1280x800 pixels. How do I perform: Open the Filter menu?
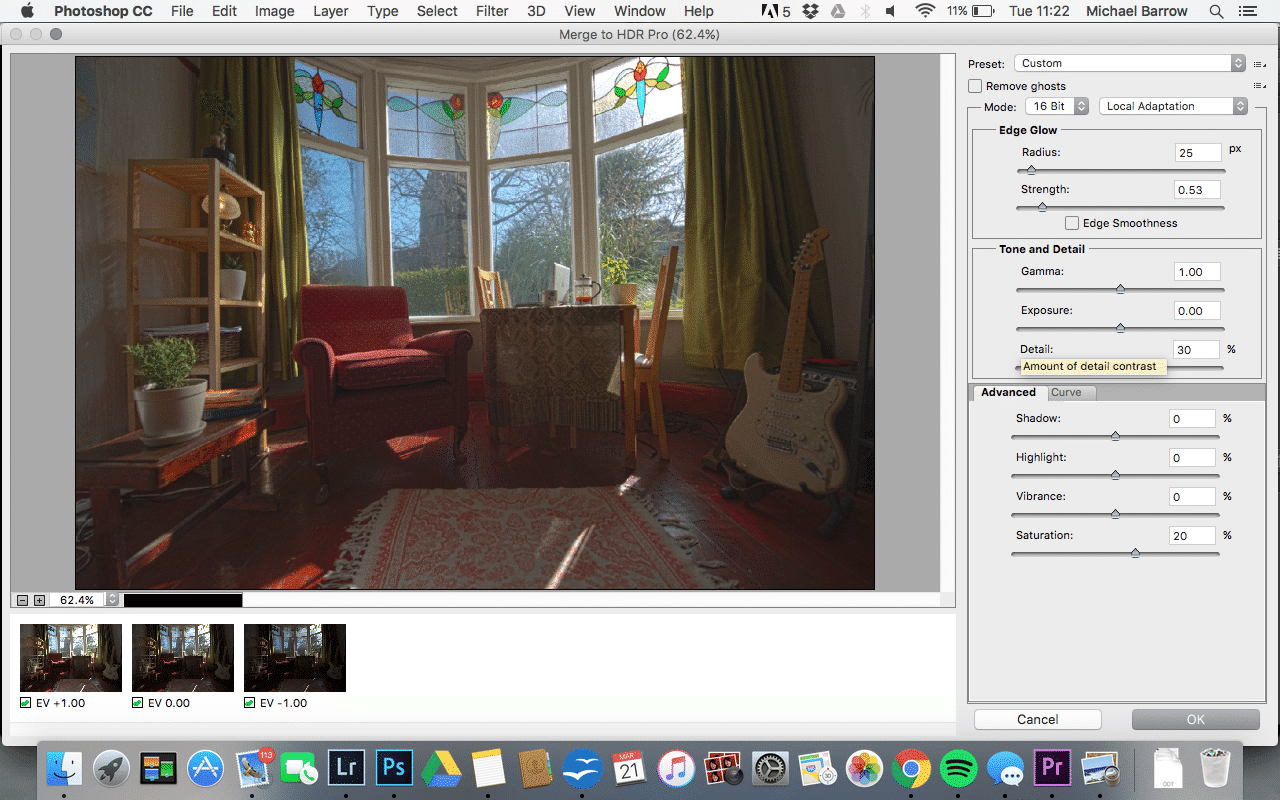[x=492, y=11]
